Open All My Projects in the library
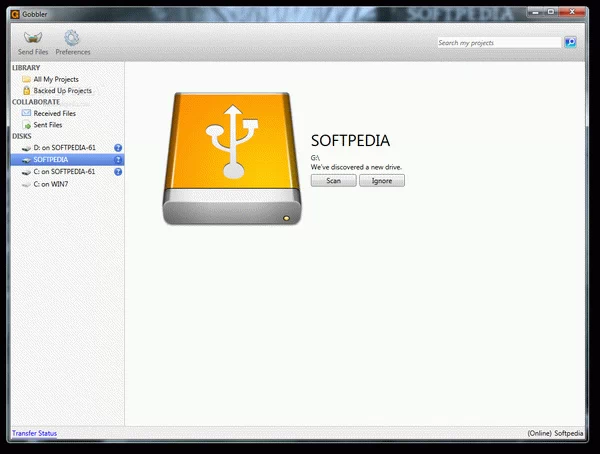The height and width of the screenshot is (454, 600). point(55,79)
